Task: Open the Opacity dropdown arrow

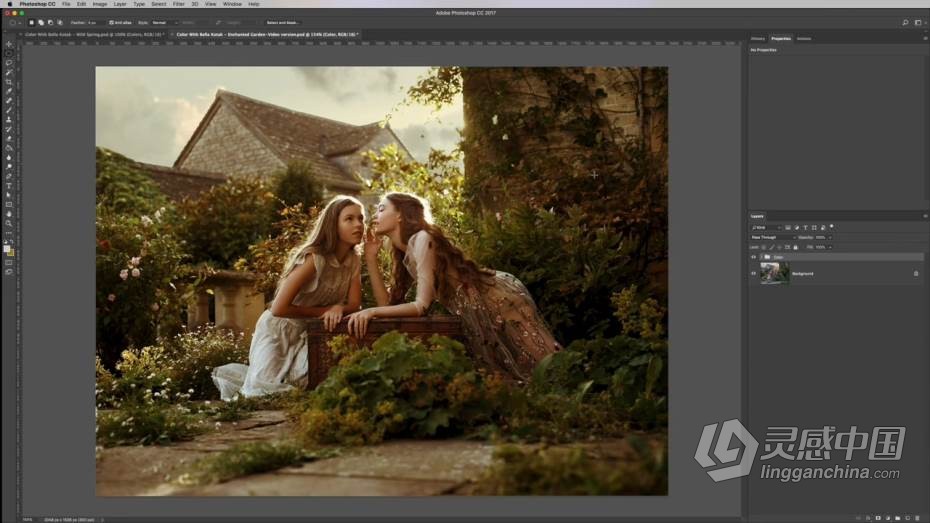Action: pyautogui.click(x=830, y=237)
